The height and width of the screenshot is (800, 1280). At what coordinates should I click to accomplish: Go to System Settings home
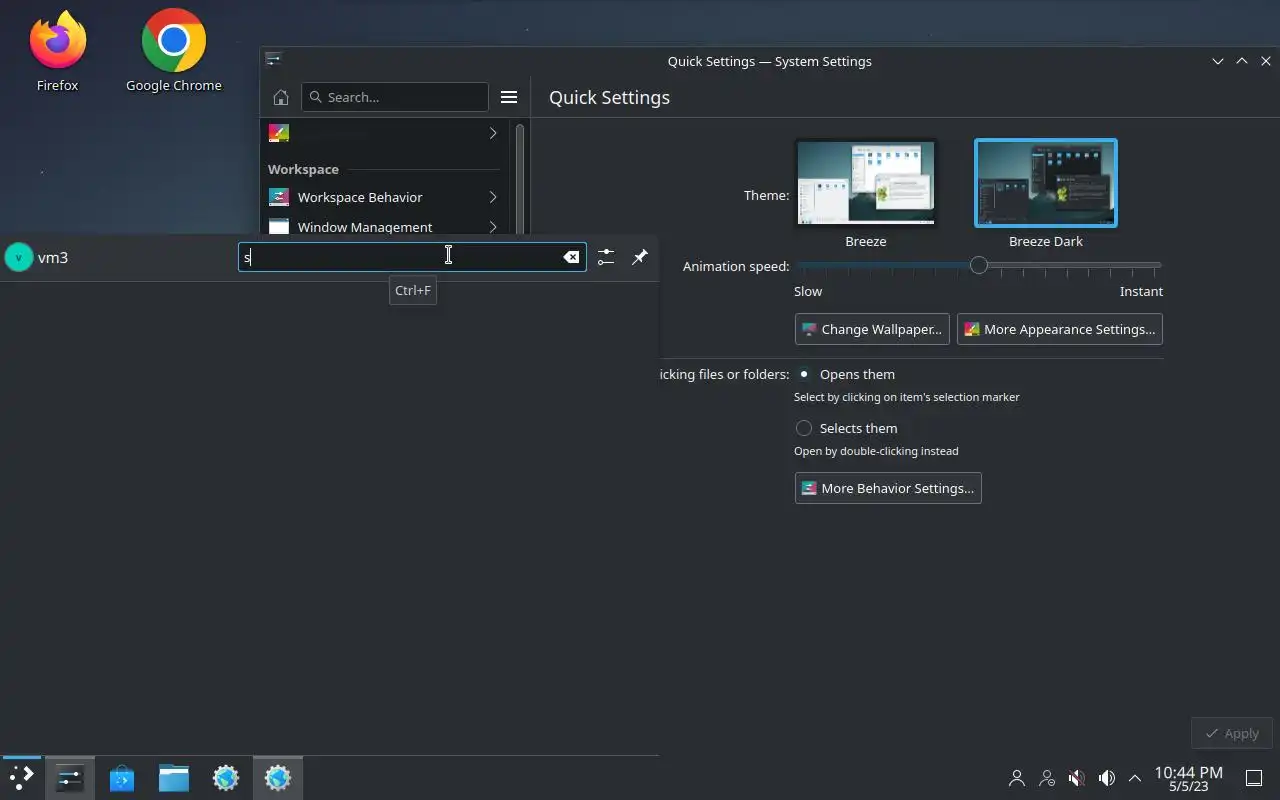coord(281,97)
